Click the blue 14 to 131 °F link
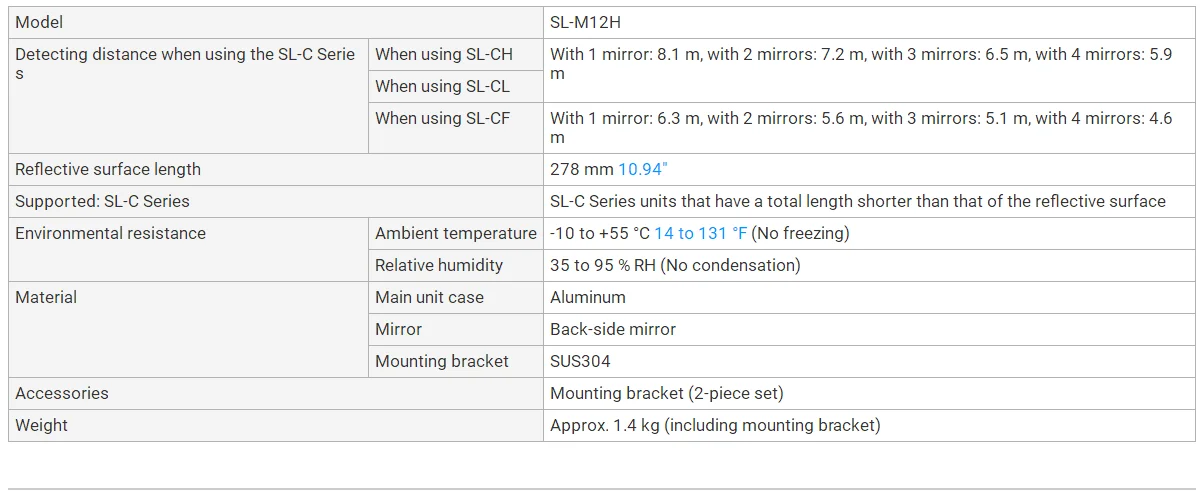Screen dimensions: 1203x500 pyautogui.click(x=700, y=233)
